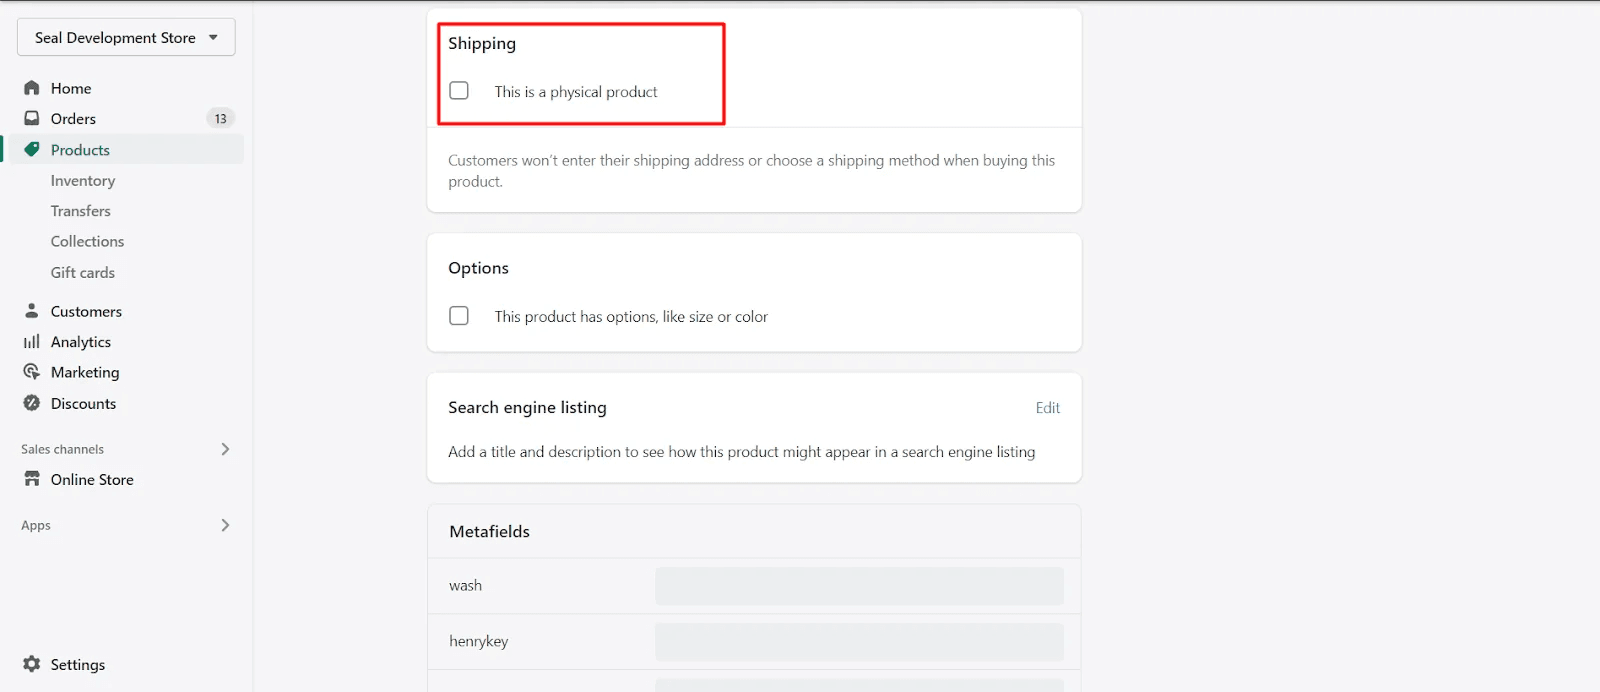Click the Analytics bar chart icon
1600x692 pixels.
click(x=32, y=342)
